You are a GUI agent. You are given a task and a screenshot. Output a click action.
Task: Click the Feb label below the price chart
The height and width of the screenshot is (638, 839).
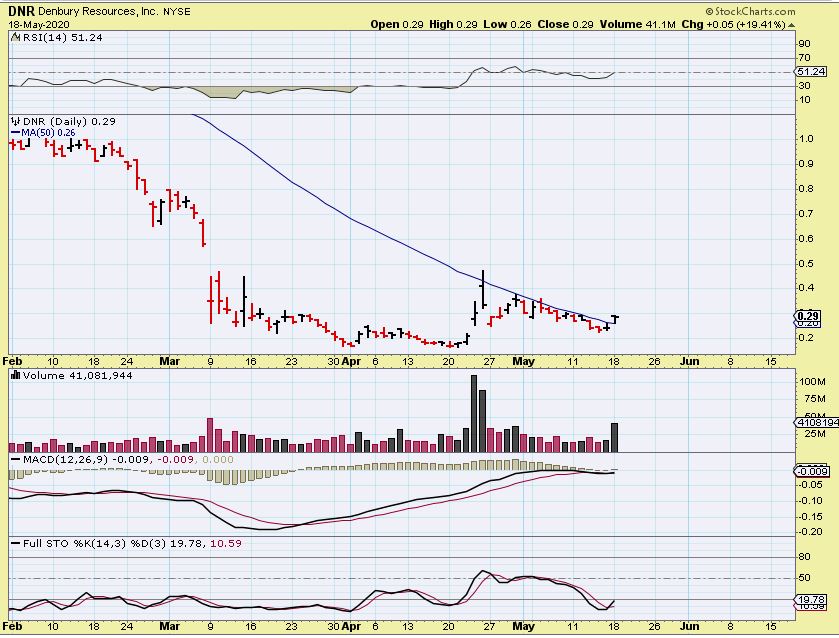point(12,361)
